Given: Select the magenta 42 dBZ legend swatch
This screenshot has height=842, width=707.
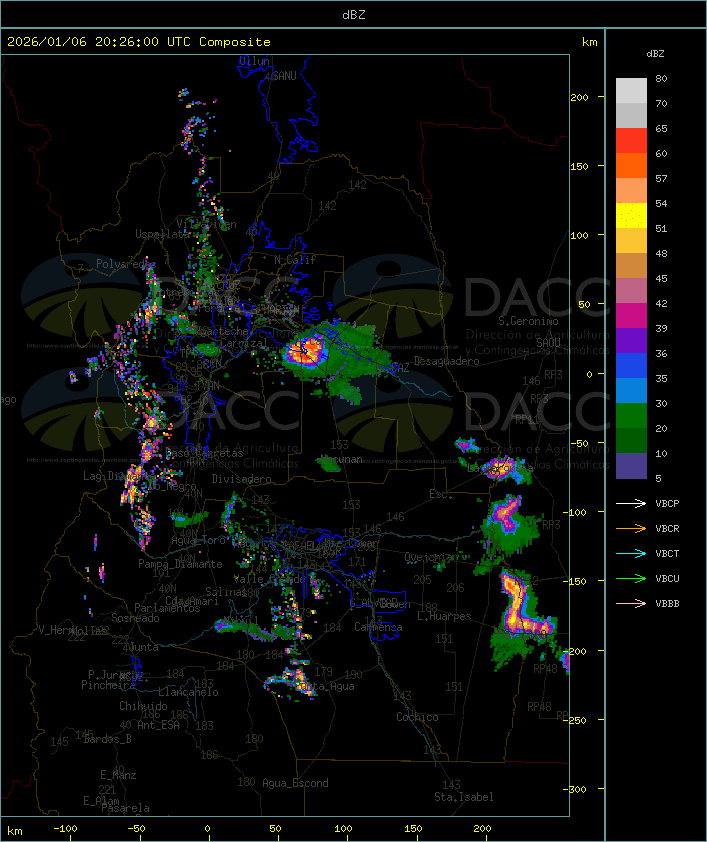Looking at the screenshot, I should (631, 316).
